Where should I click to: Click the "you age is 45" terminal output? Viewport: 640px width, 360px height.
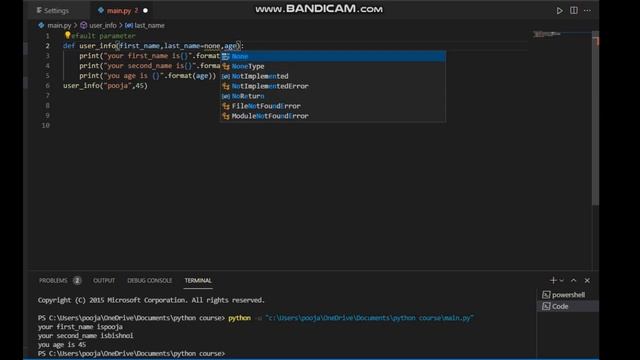pyautogui.click(x=62, y=344)
